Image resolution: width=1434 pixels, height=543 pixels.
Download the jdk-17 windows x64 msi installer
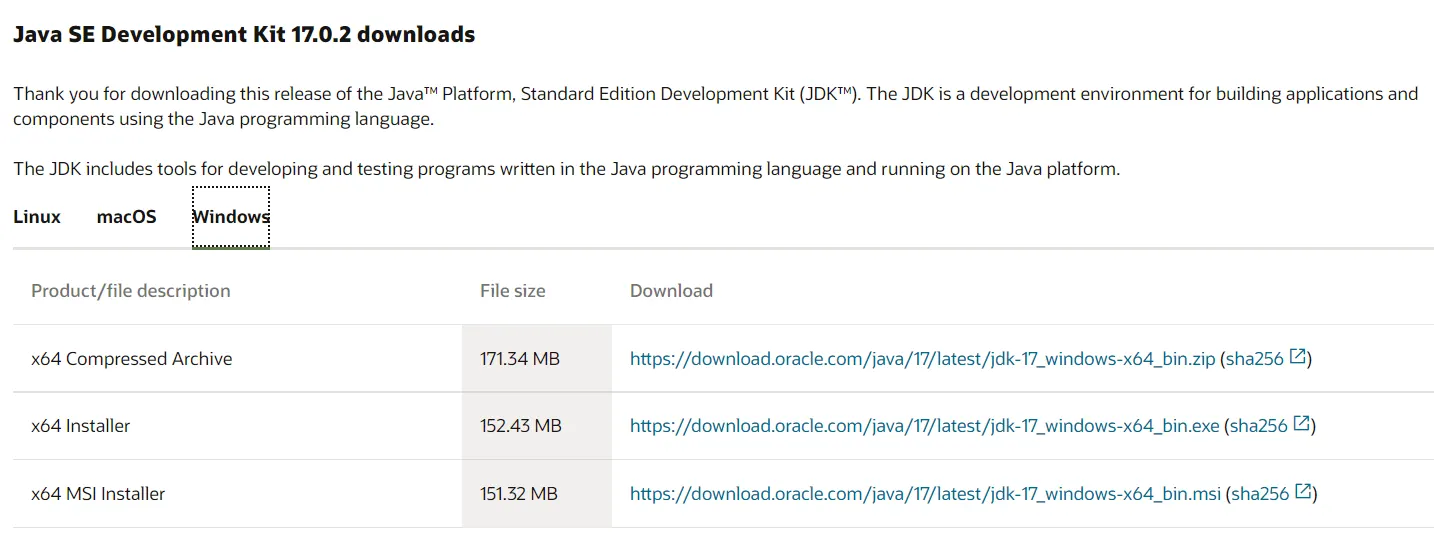(x=925, y=494)
